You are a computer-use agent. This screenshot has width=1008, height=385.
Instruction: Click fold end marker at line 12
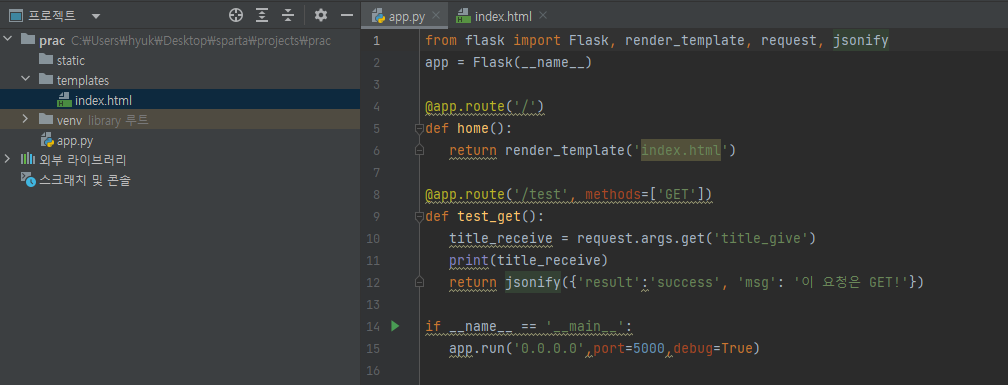[419, 282]
